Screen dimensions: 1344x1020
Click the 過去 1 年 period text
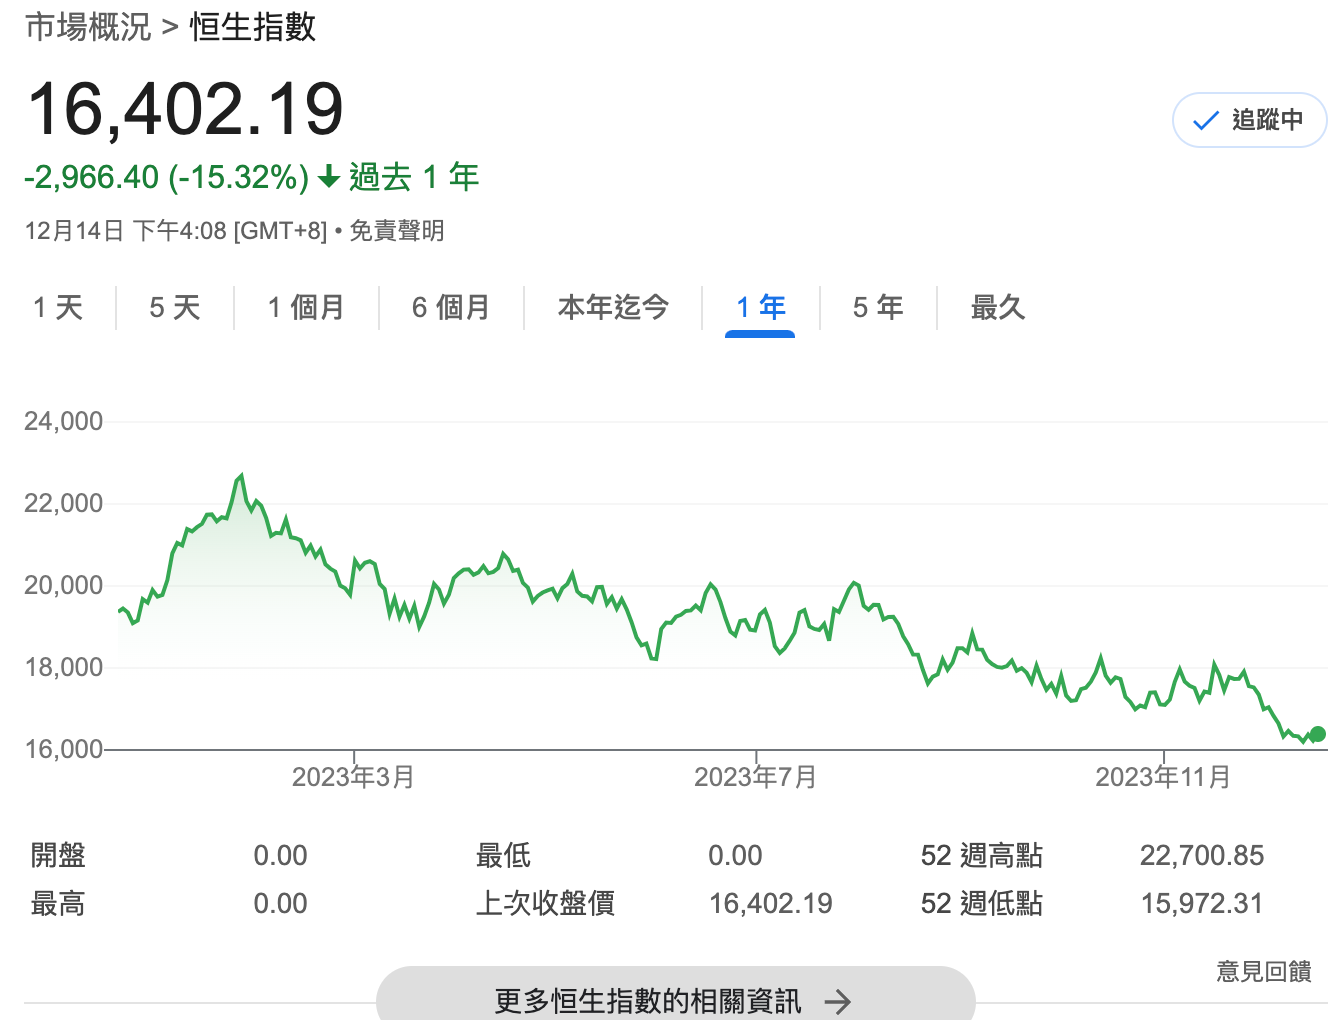(414, 177)
